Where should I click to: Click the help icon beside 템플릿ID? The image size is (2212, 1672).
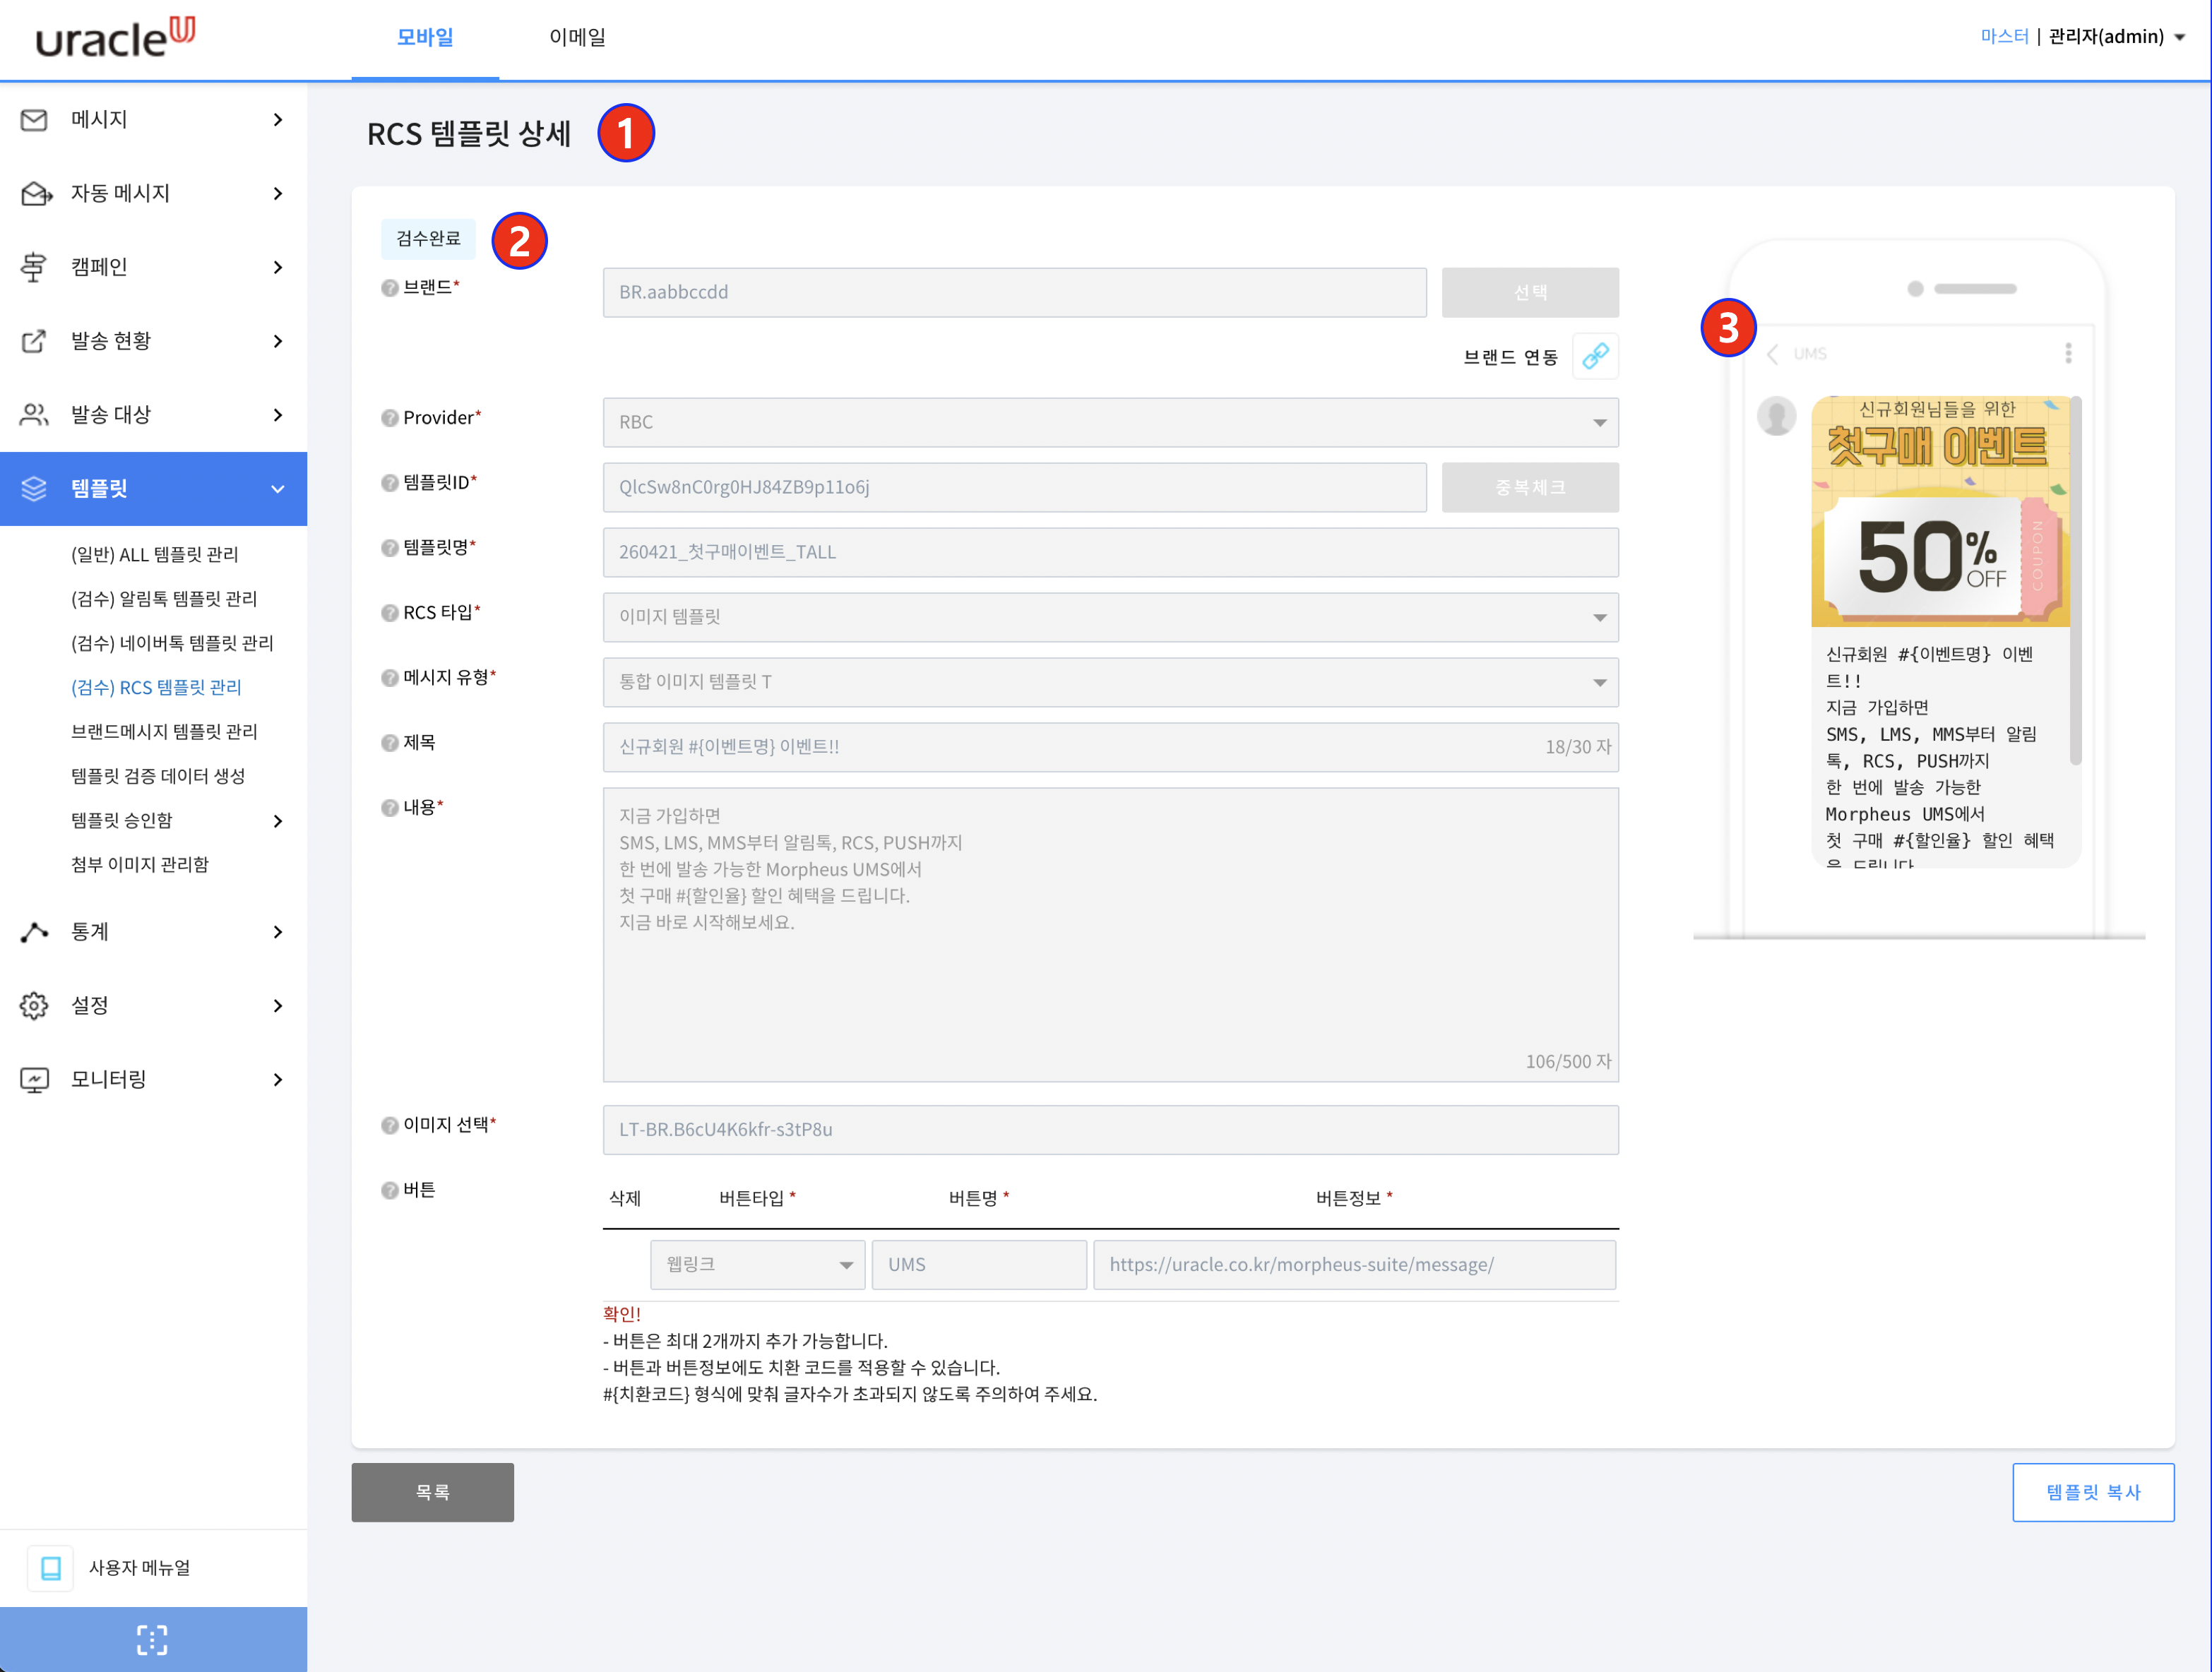click(390, 483)
